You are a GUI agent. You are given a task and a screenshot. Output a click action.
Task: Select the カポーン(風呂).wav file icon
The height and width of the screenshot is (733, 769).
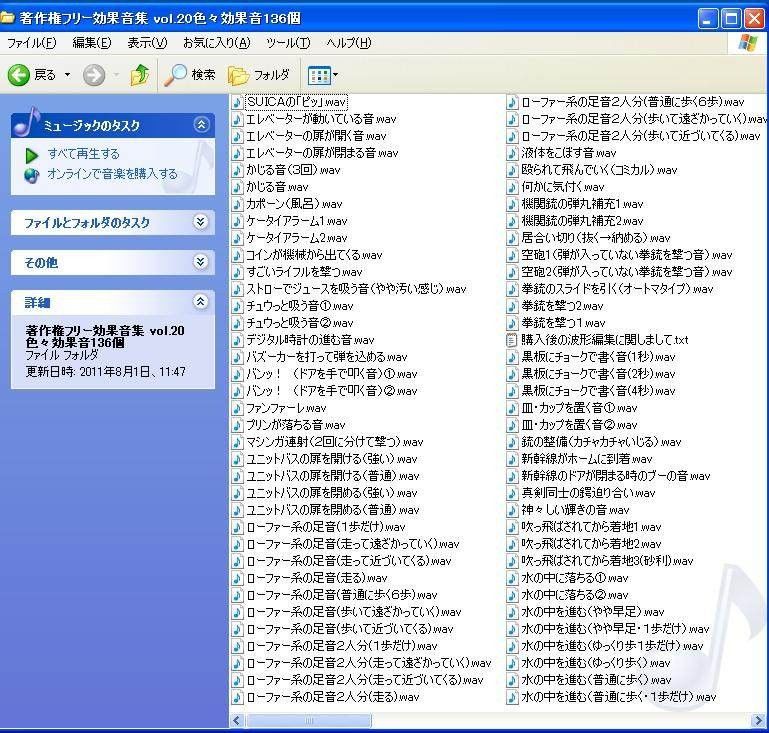pos(237,204)
